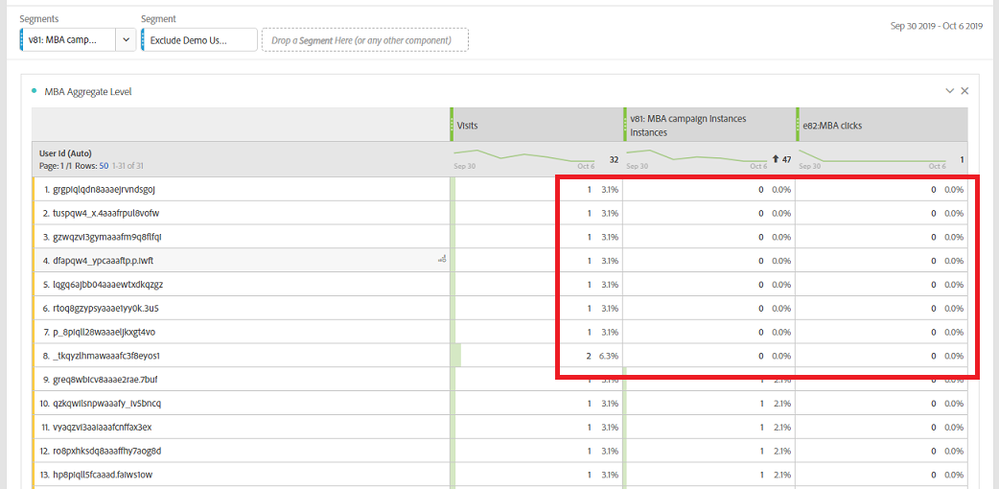Viewport: 999px width, 489px height.
Task: Collapse the MBA Aggregate Level panel chevron
Action: (950, 91)
